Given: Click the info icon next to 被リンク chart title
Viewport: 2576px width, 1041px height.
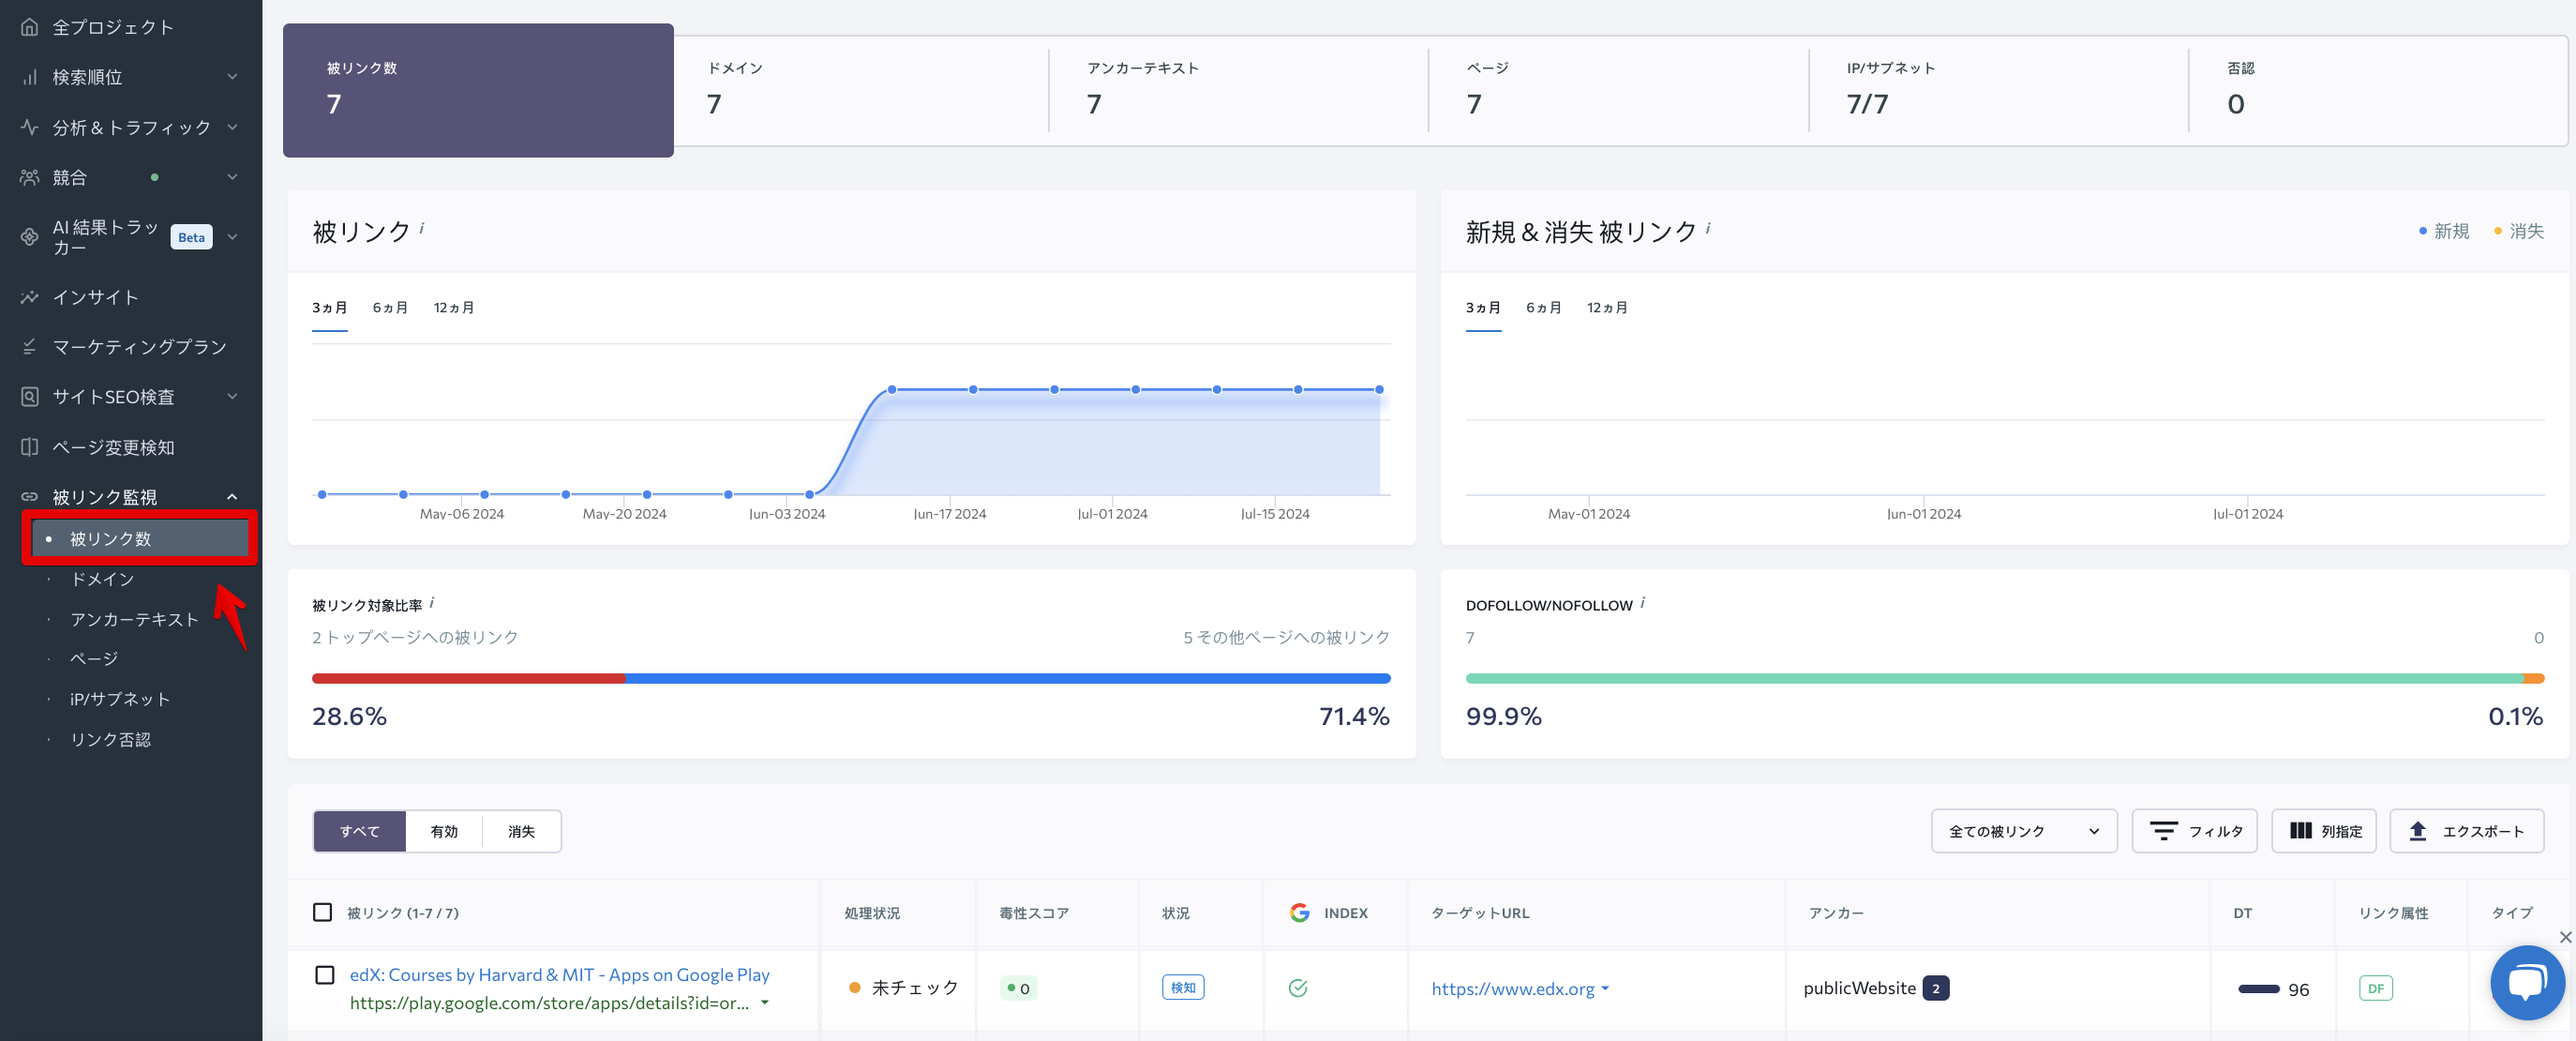Looking at the screenshot, I should [x=422, y=228].
